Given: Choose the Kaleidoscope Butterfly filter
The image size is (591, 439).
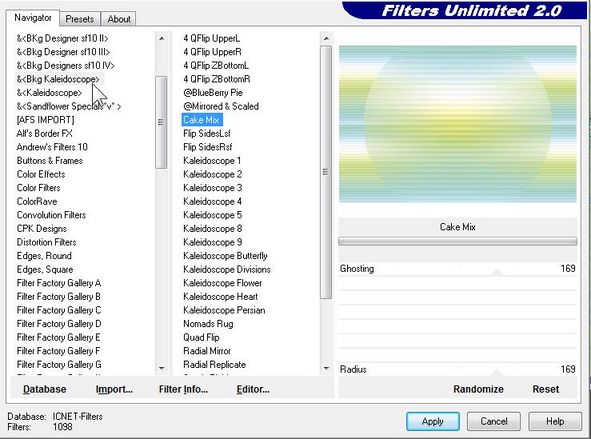Looking at the screenshot, I should tap(225, 256).
